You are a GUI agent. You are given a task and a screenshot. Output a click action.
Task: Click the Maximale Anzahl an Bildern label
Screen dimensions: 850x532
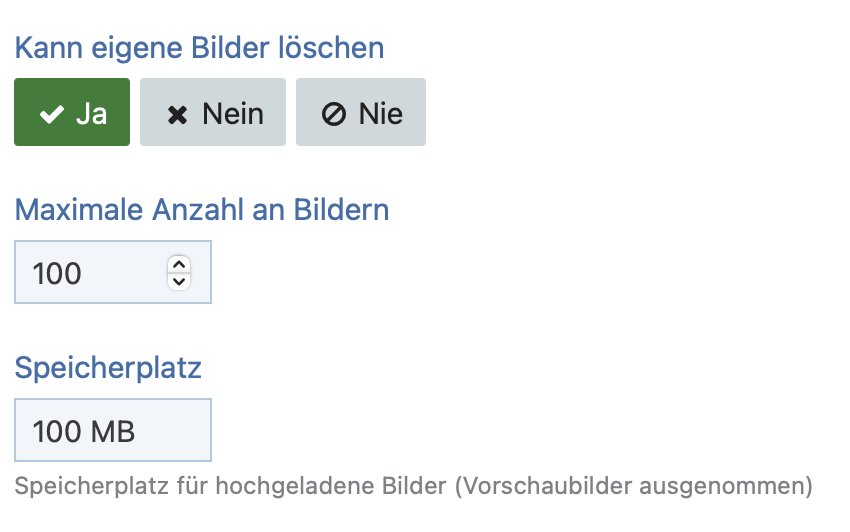click(x=202, y=210)
